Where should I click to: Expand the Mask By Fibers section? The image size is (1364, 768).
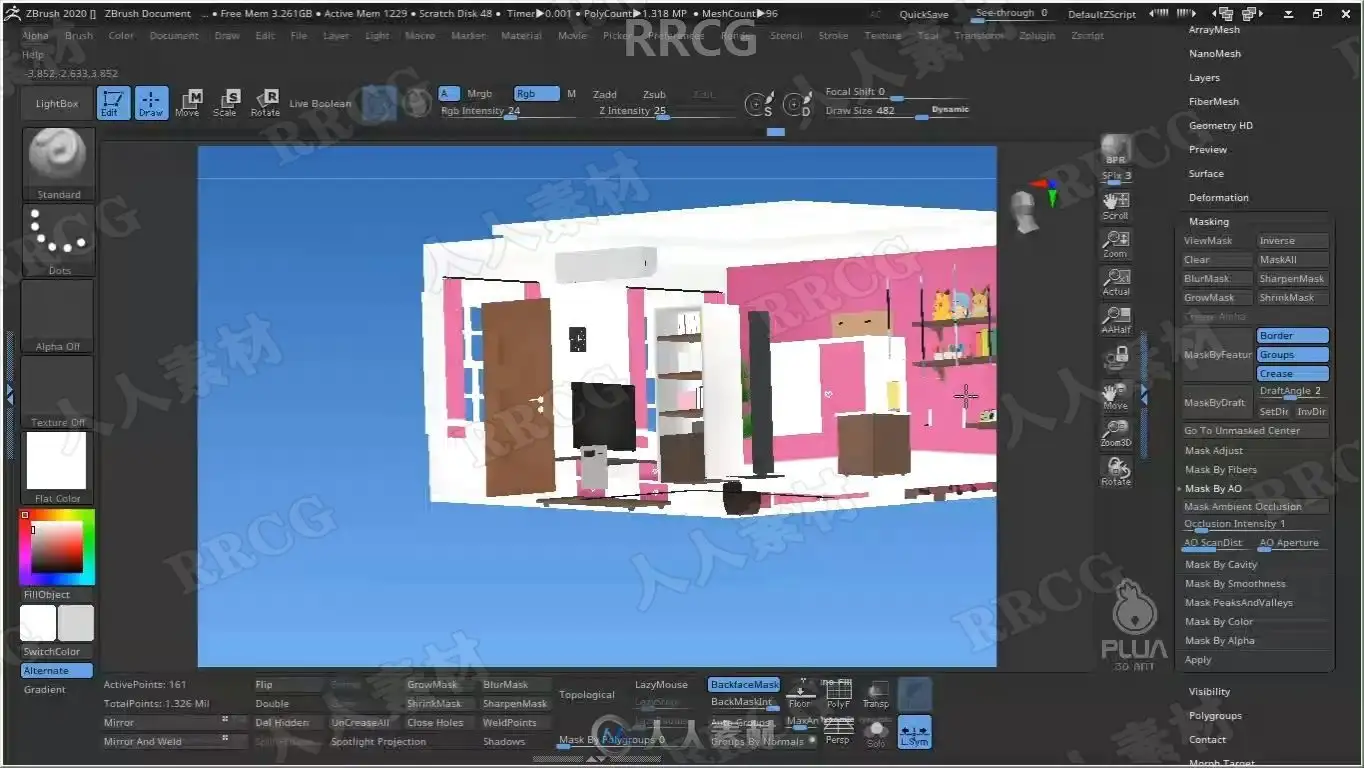click(x=1221, y=470)
